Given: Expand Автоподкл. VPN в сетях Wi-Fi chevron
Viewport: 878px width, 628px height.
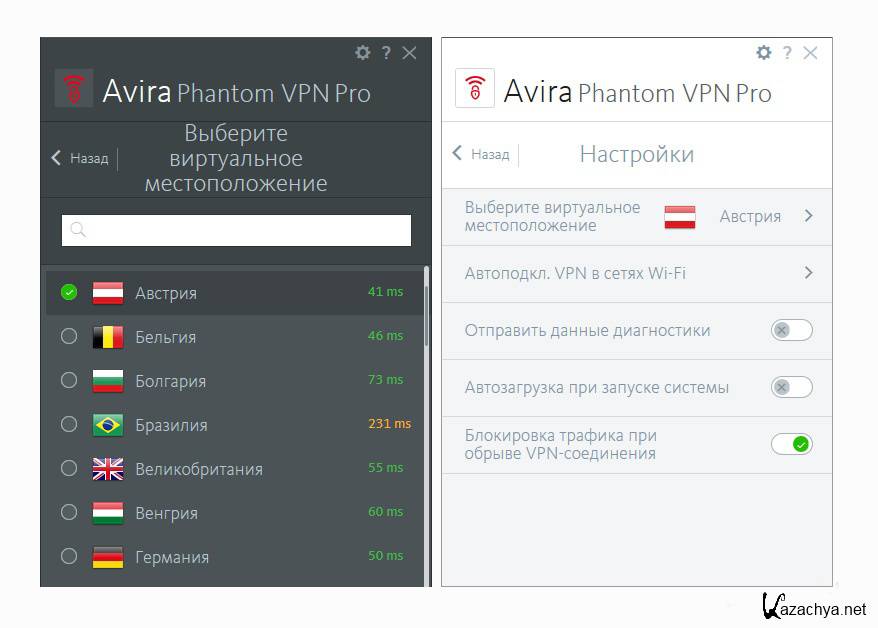Looking at the screenshot, I should coord(808,273).
